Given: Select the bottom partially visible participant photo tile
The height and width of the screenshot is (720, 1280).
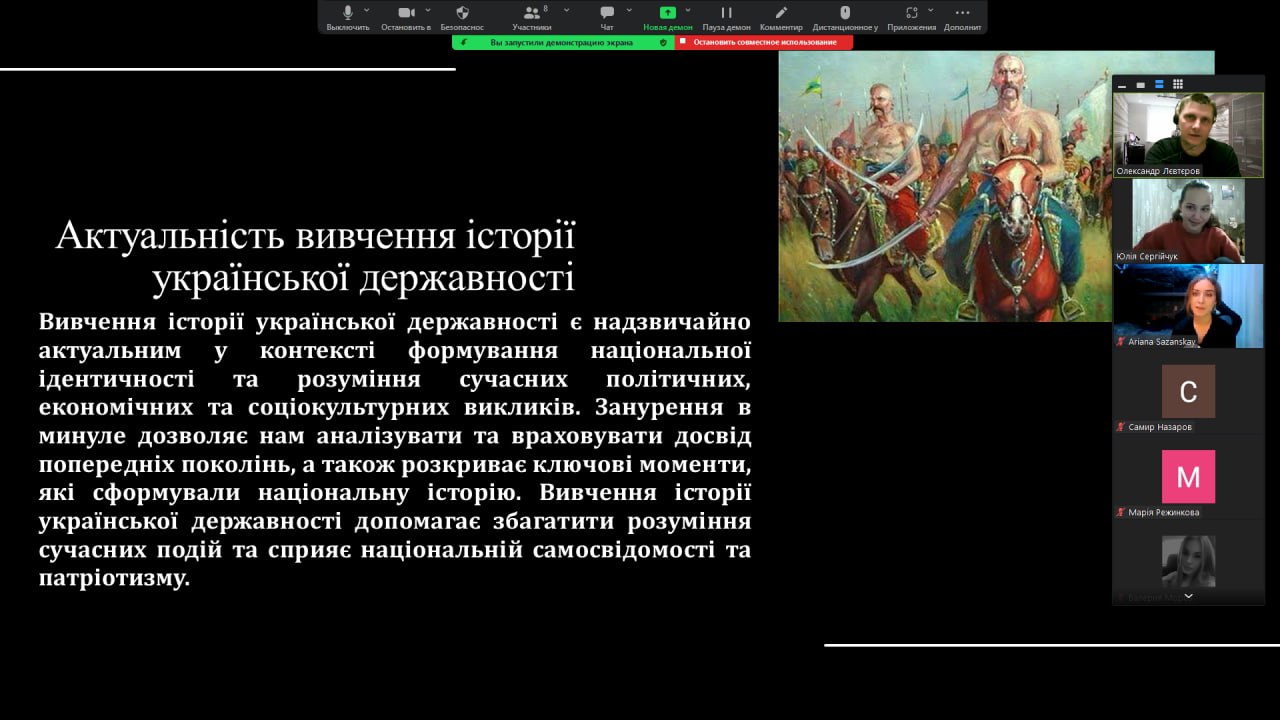Looking at the screenshot, I should 1189,562.
